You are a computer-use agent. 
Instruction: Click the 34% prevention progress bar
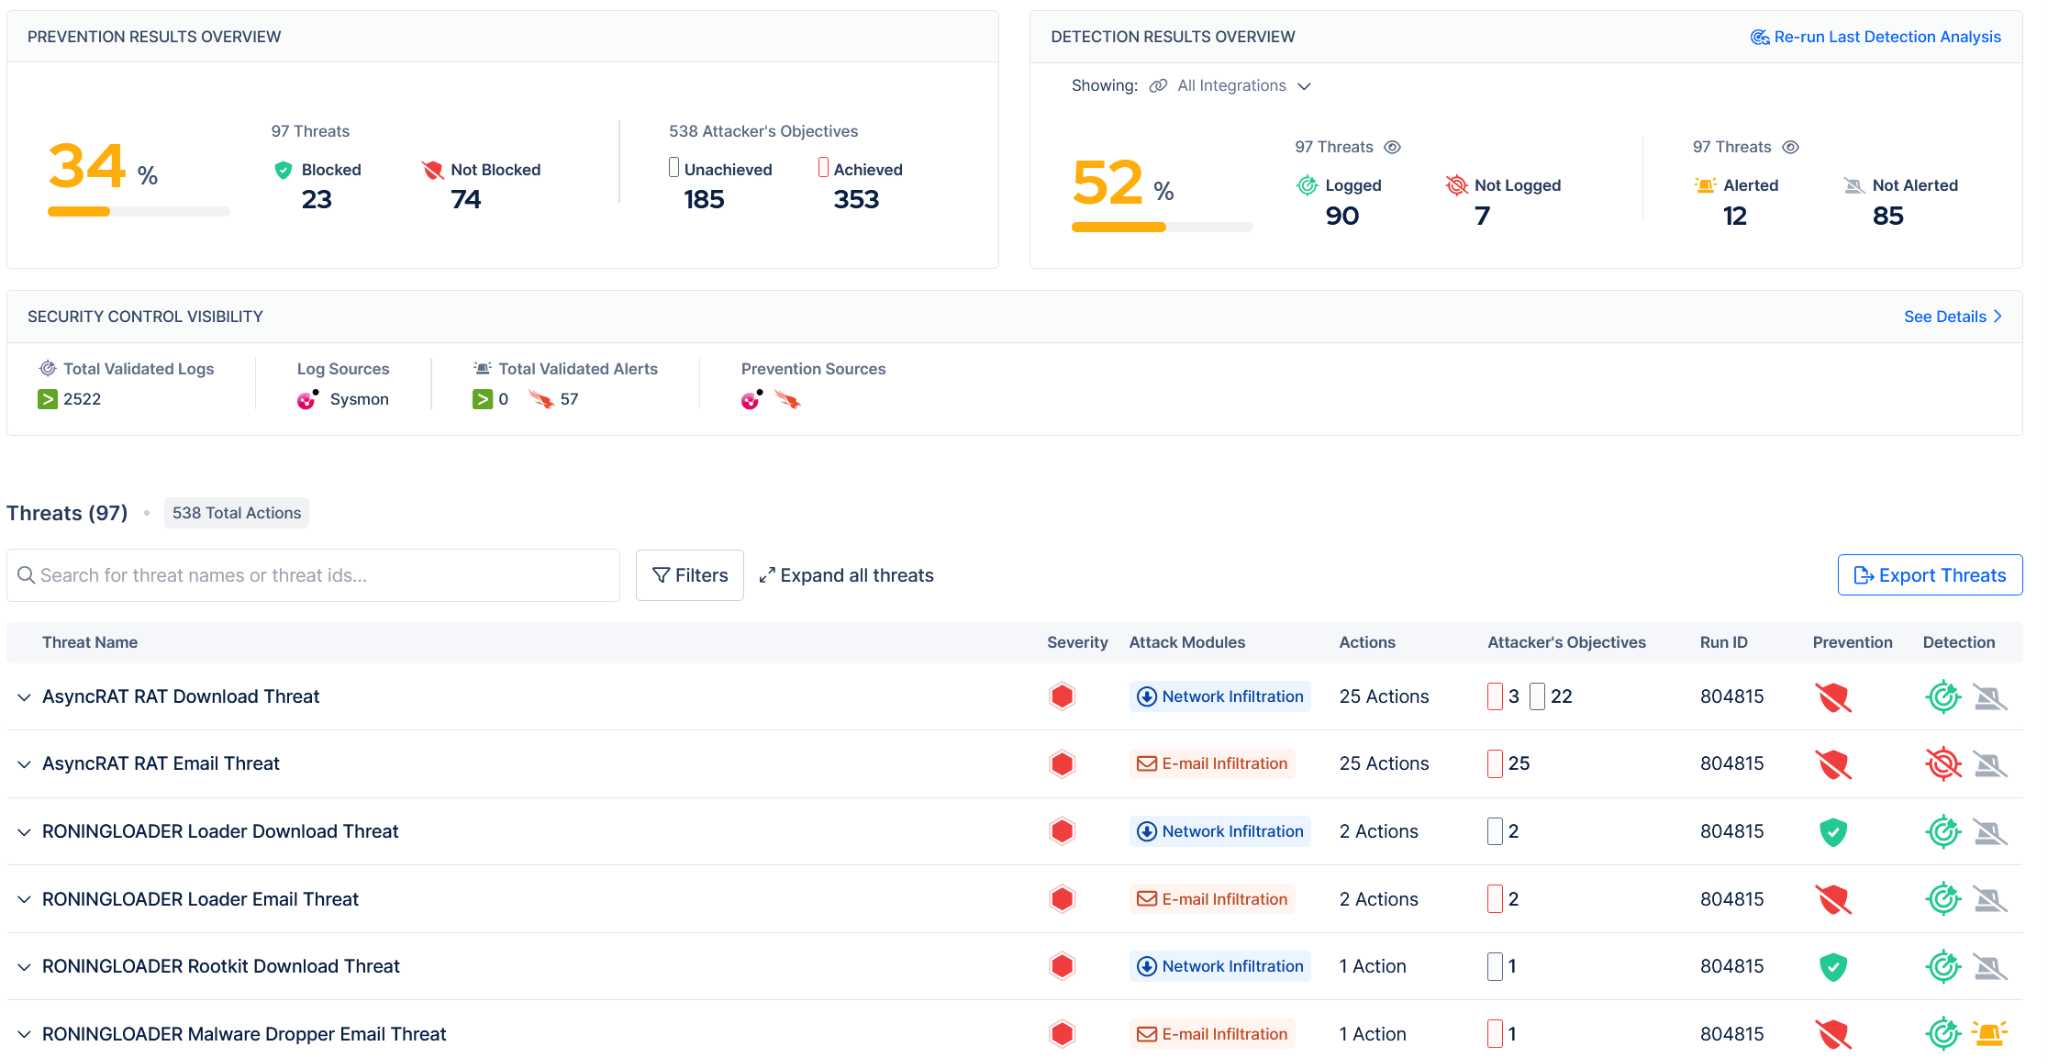pyautogui.click(x=138, y=211)
